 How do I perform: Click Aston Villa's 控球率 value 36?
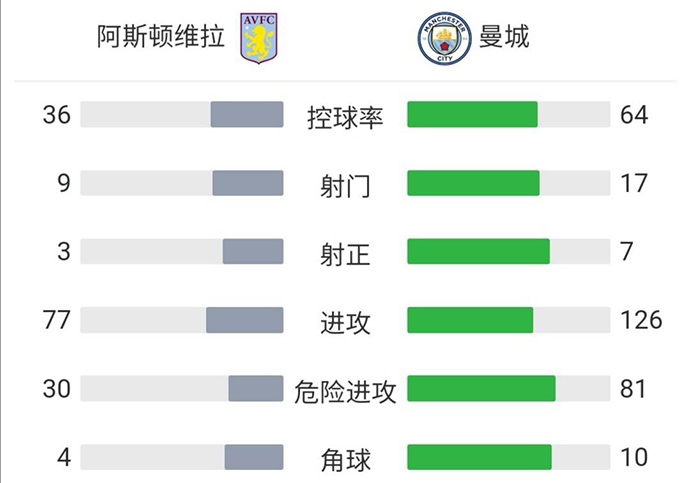pos(57,115)
